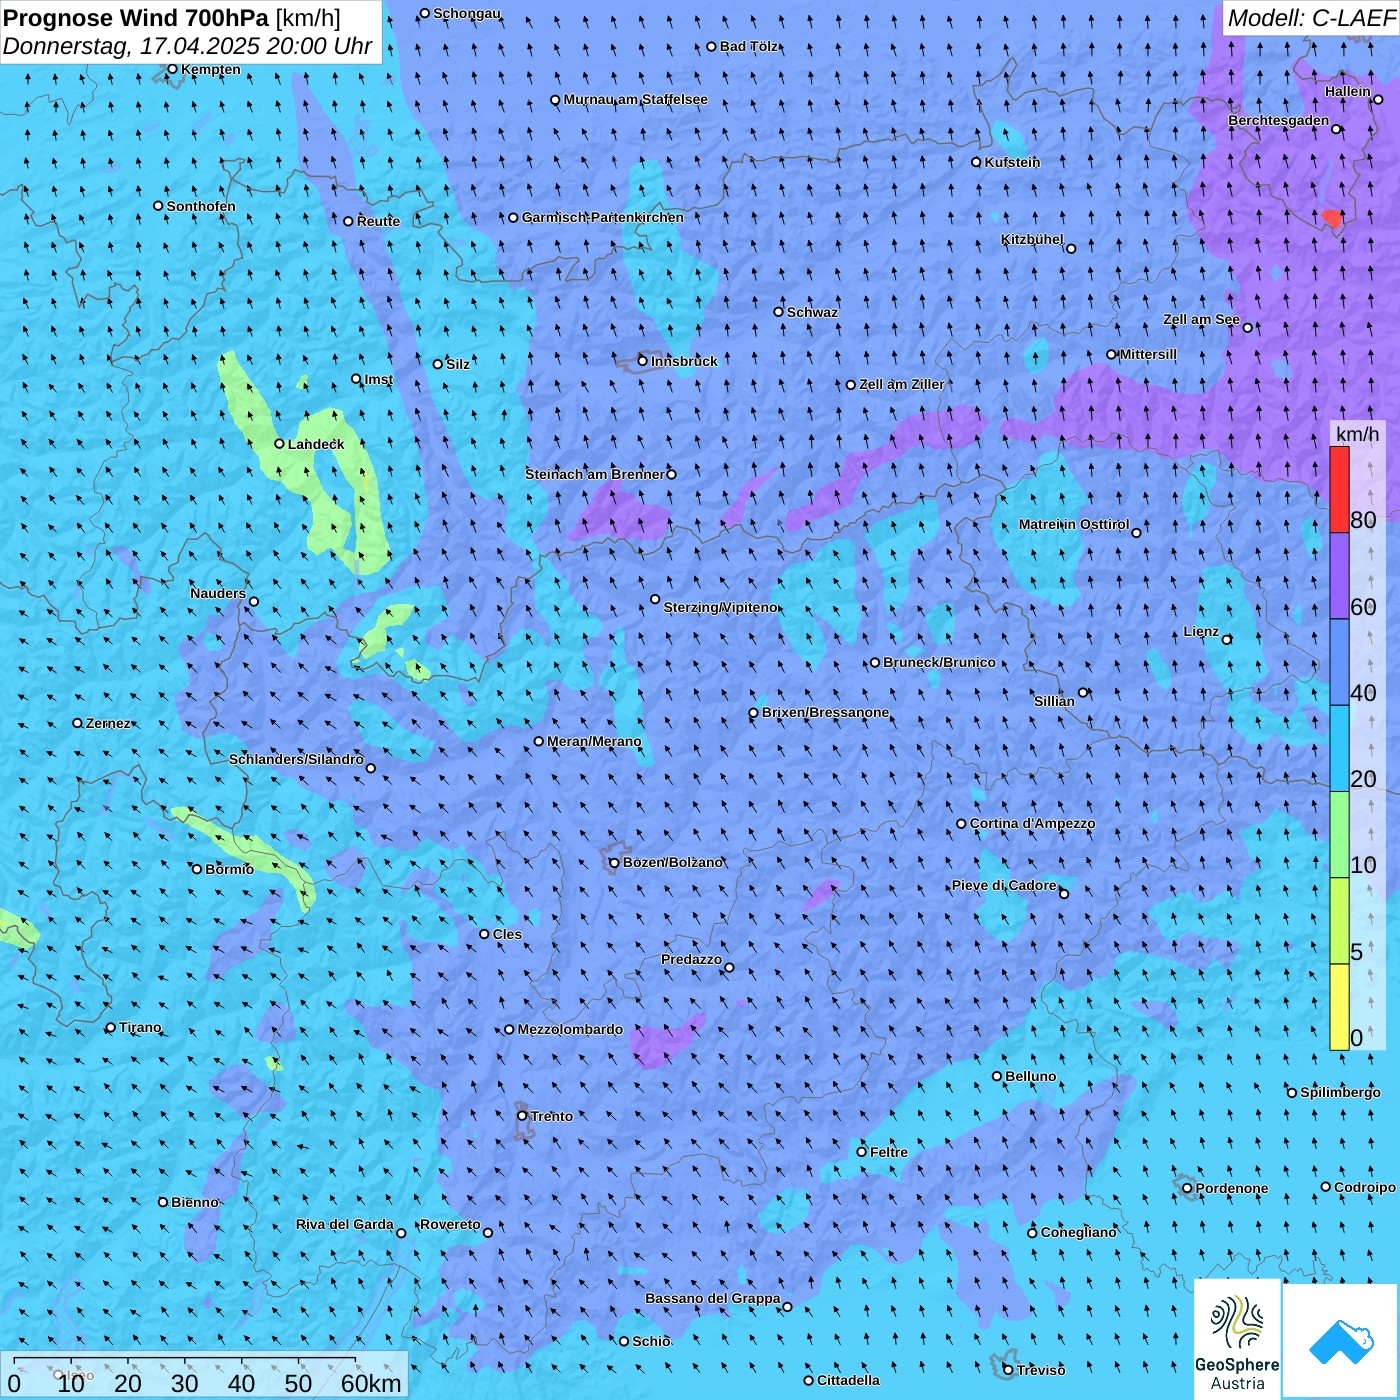The image size is (1400, 1400).
Task: Click the red 80+ km/h legend swatch
Action: click(x=1339, y=489)
